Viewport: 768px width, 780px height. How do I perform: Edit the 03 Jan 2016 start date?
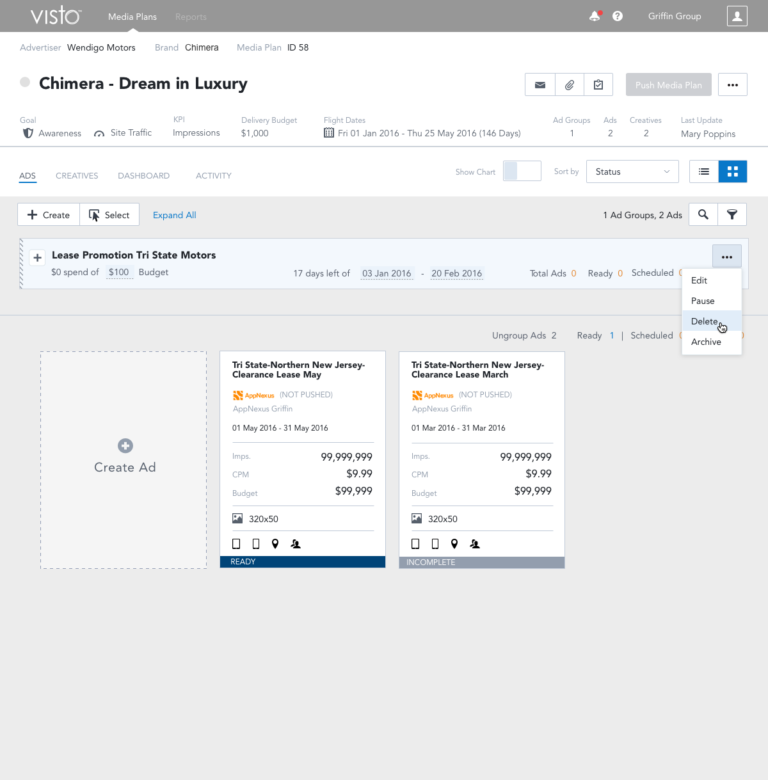point(386,273)
